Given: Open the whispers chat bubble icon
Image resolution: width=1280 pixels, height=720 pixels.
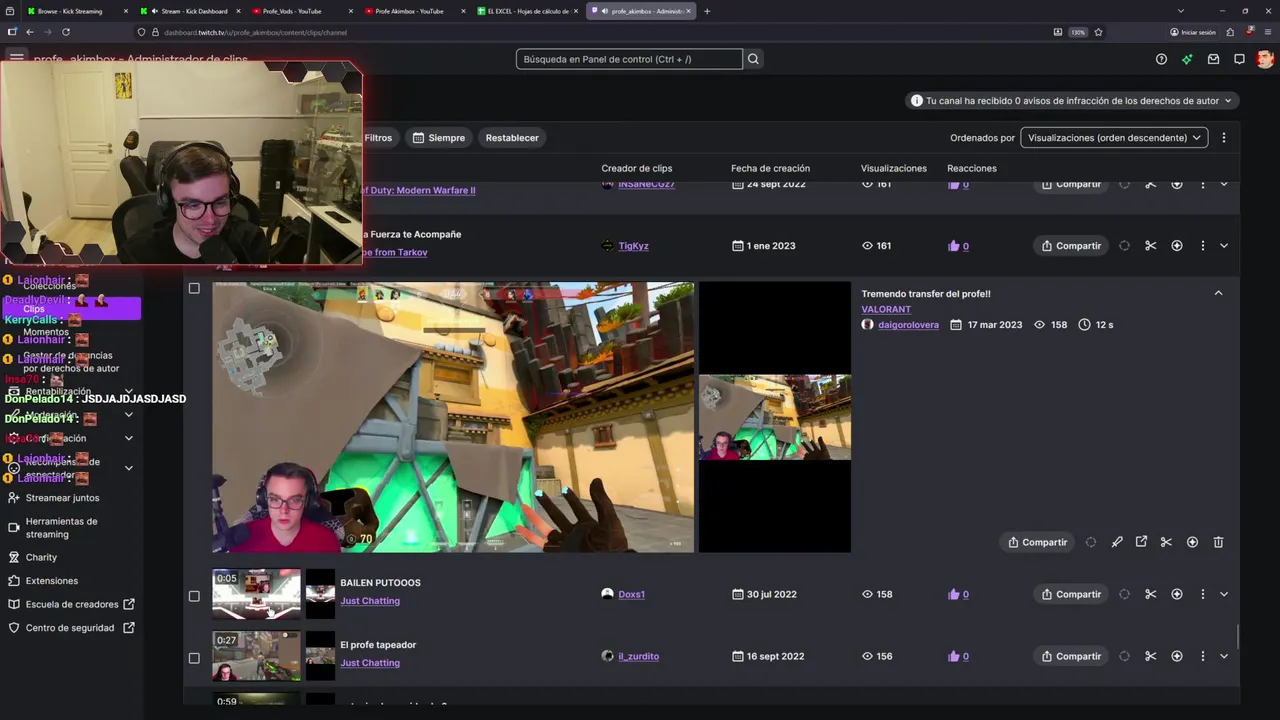Looking at the screenshot, I should click(1239, 59).
